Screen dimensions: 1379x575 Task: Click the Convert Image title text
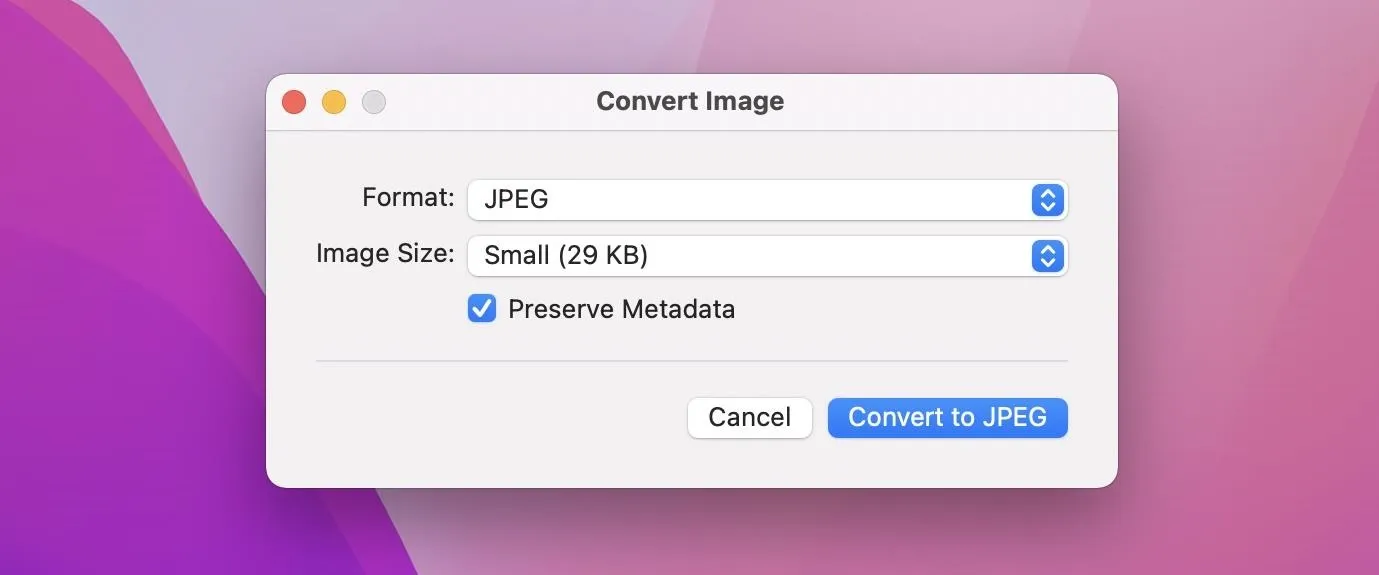(690, 101)
